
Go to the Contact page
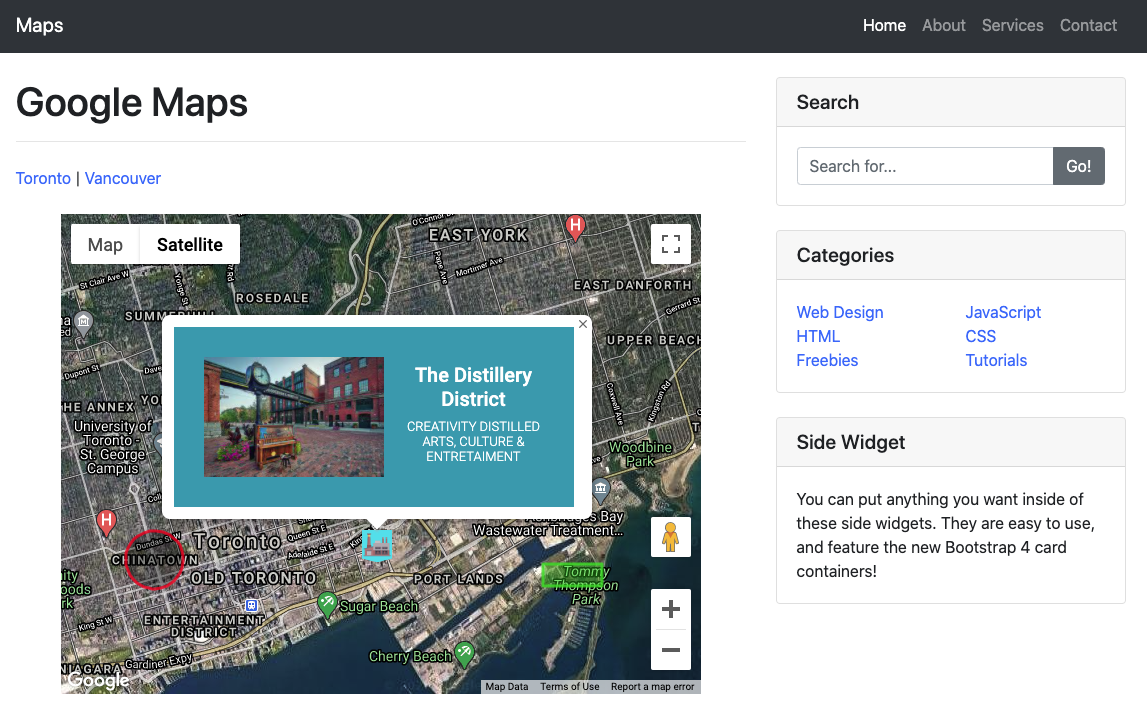coord(1088,26)
